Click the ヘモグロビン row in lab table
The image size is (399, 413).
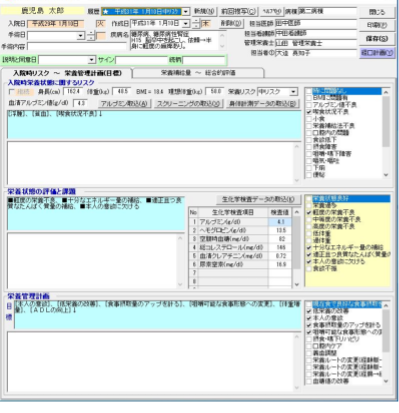240,230
